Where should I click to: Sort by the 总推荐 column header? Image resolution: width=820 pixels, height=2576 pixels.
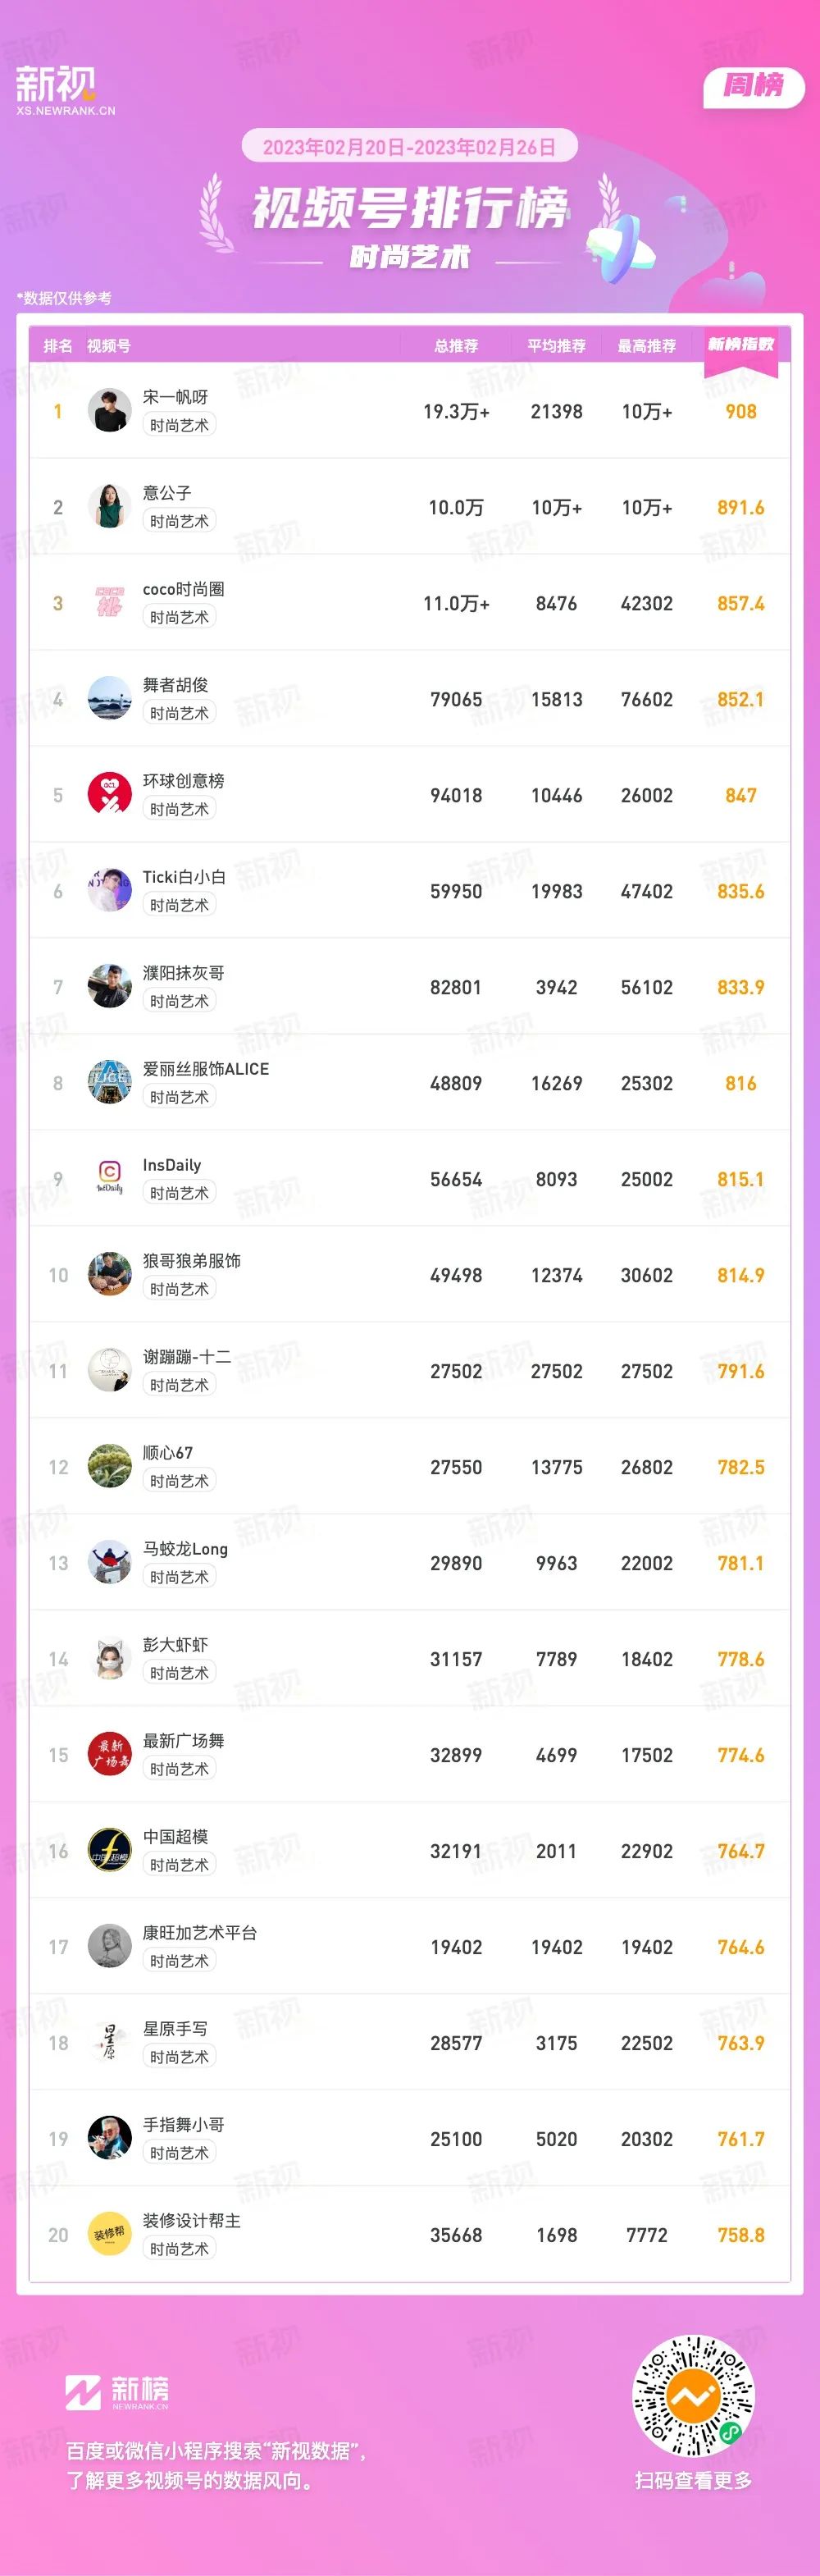tap(456, 346)
